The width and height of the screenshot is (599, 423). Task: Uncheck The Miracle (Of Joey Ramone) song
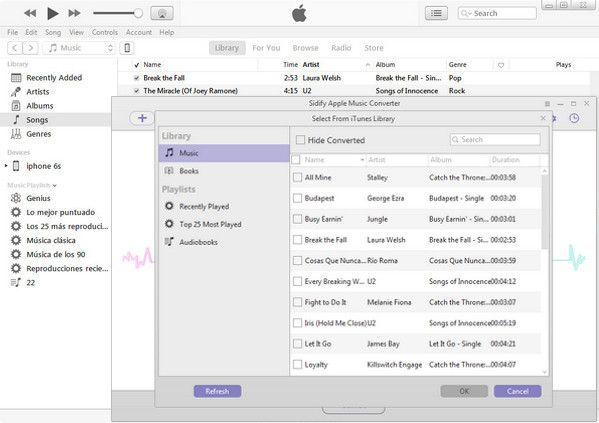click(x=136, y=91)
